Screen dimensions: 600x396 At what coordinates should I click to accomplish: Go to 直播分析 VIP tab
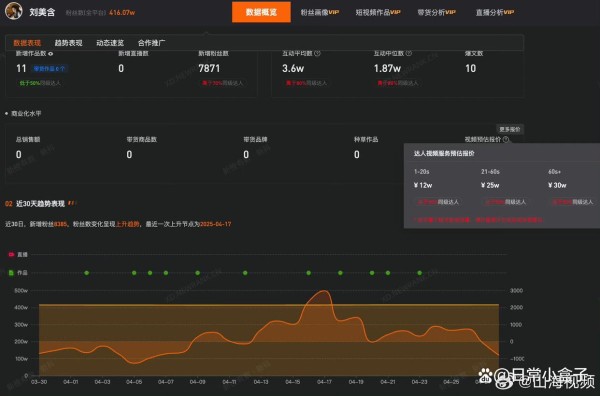point(495,12)
